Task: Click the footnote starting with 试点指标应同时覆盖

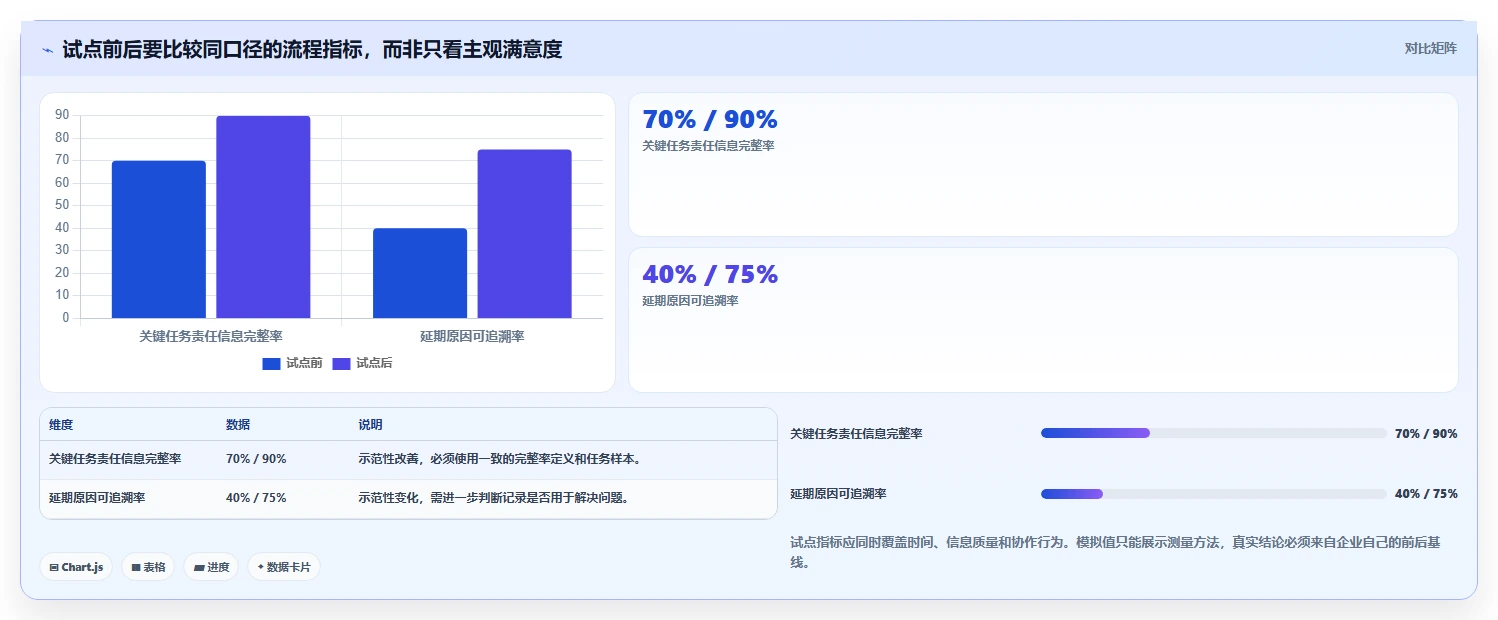Action: [x=1115, y=552]
